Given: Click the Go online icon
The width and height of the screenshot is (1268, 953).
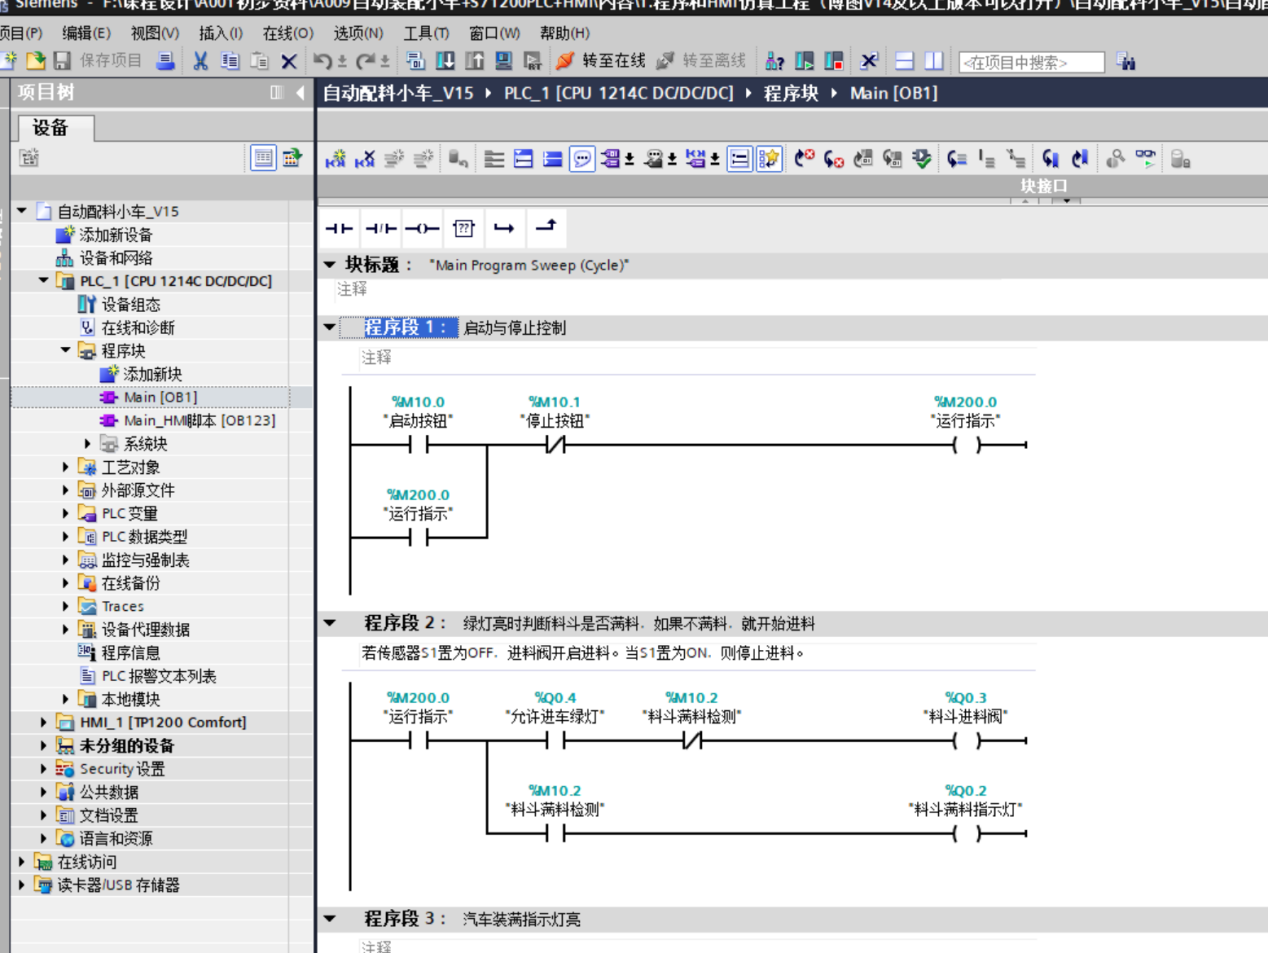Looking at the screenshot, I should click(565, 61).
